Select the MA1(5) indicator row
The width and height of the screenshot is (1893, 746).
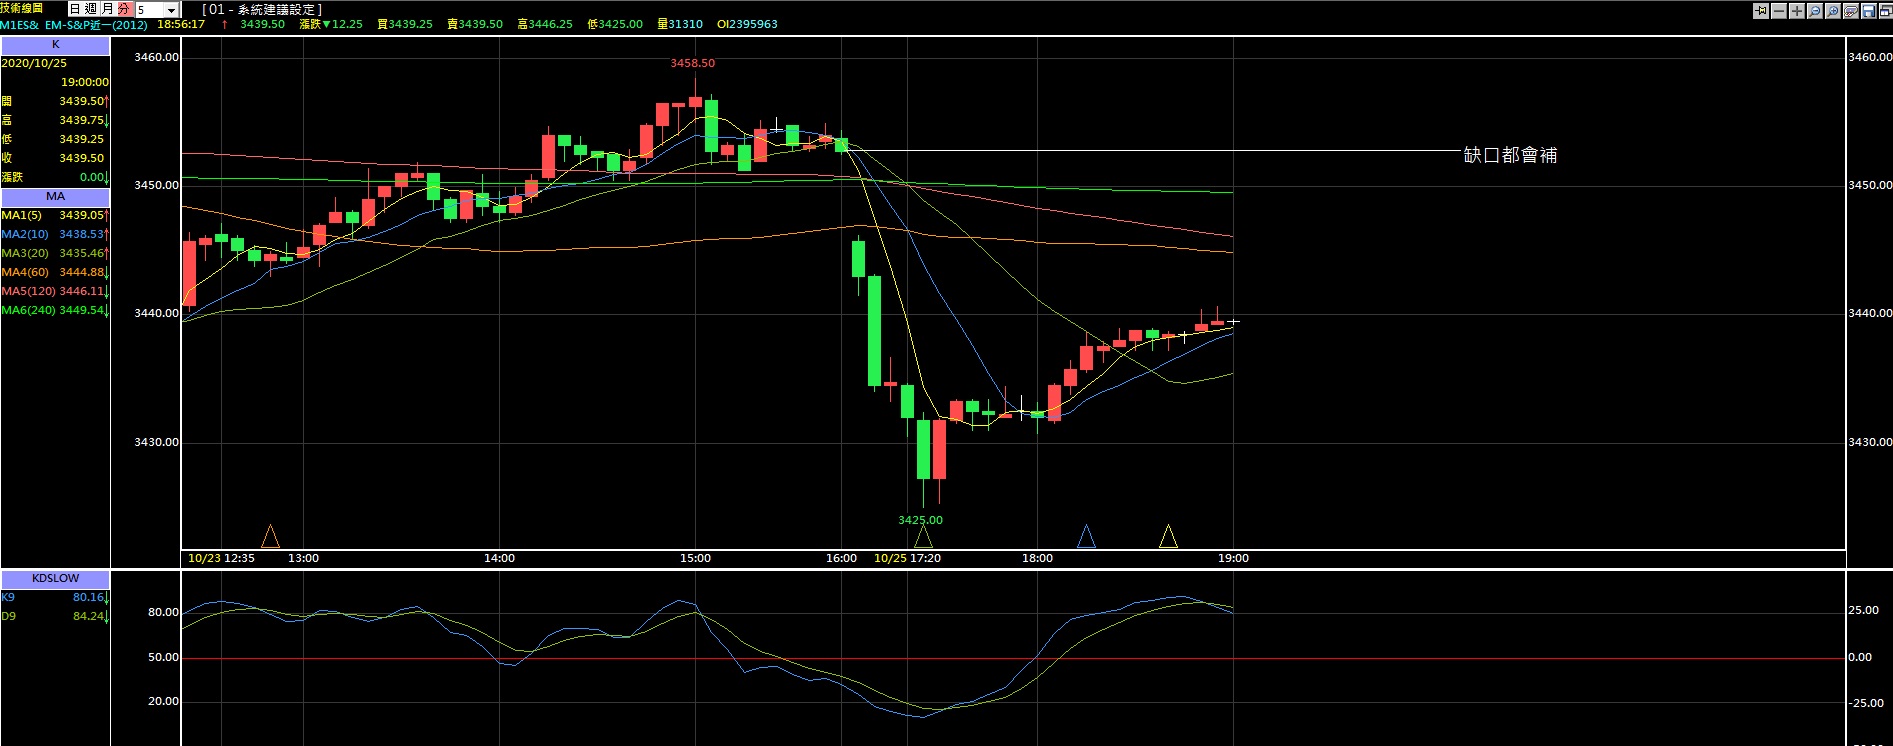click(55, 215)
